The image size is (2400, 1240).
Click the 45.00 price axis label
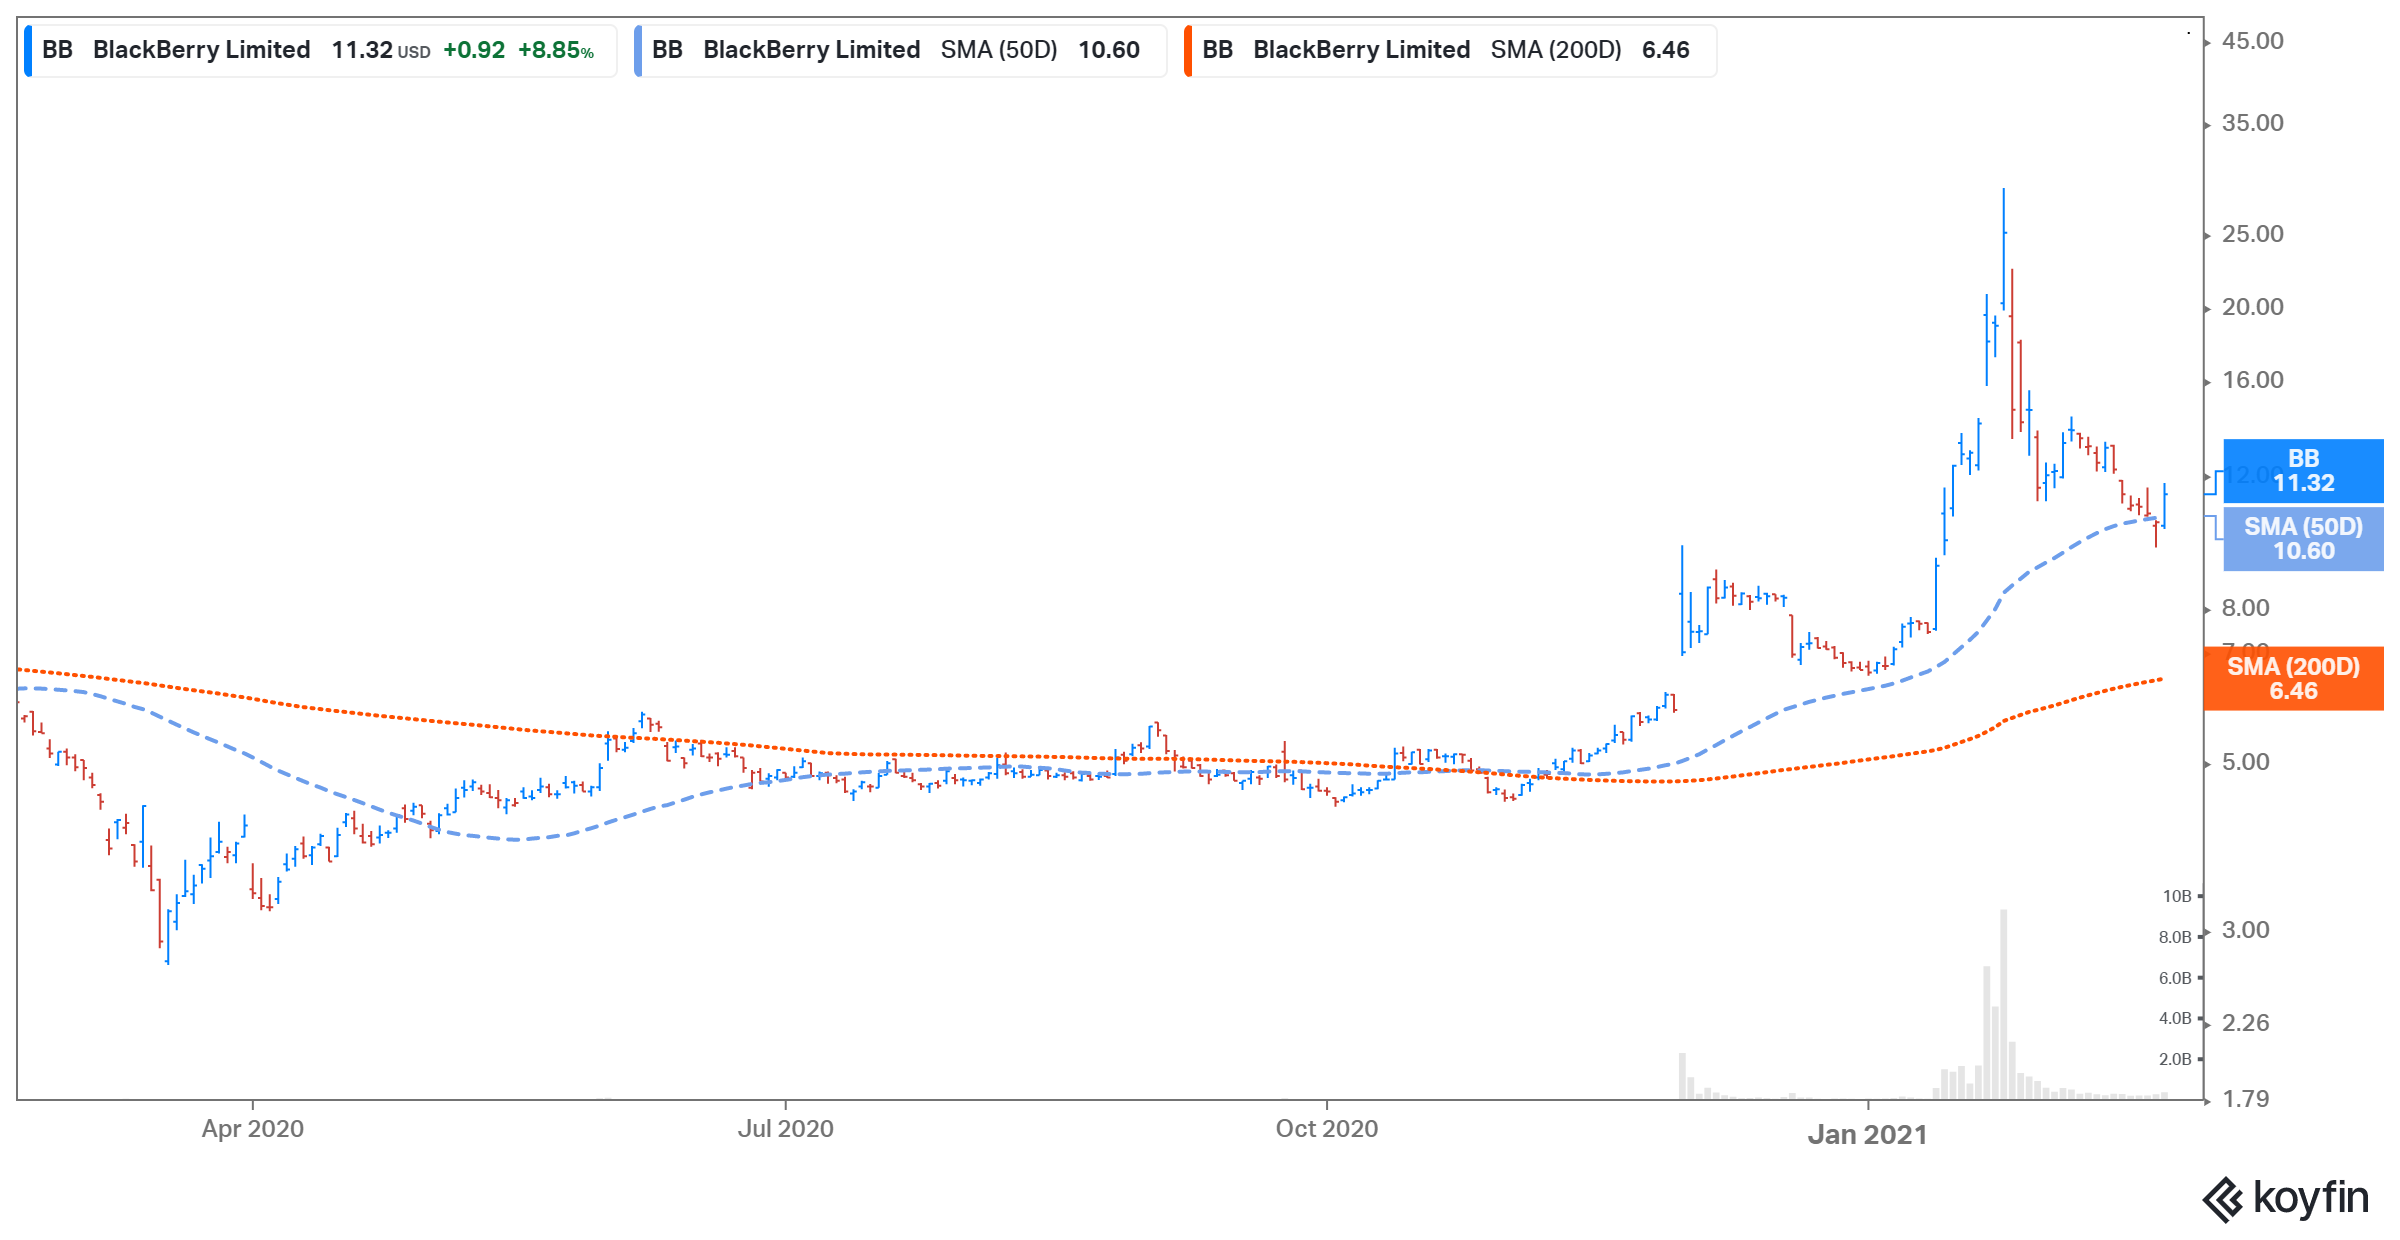tap(2252, 41)
